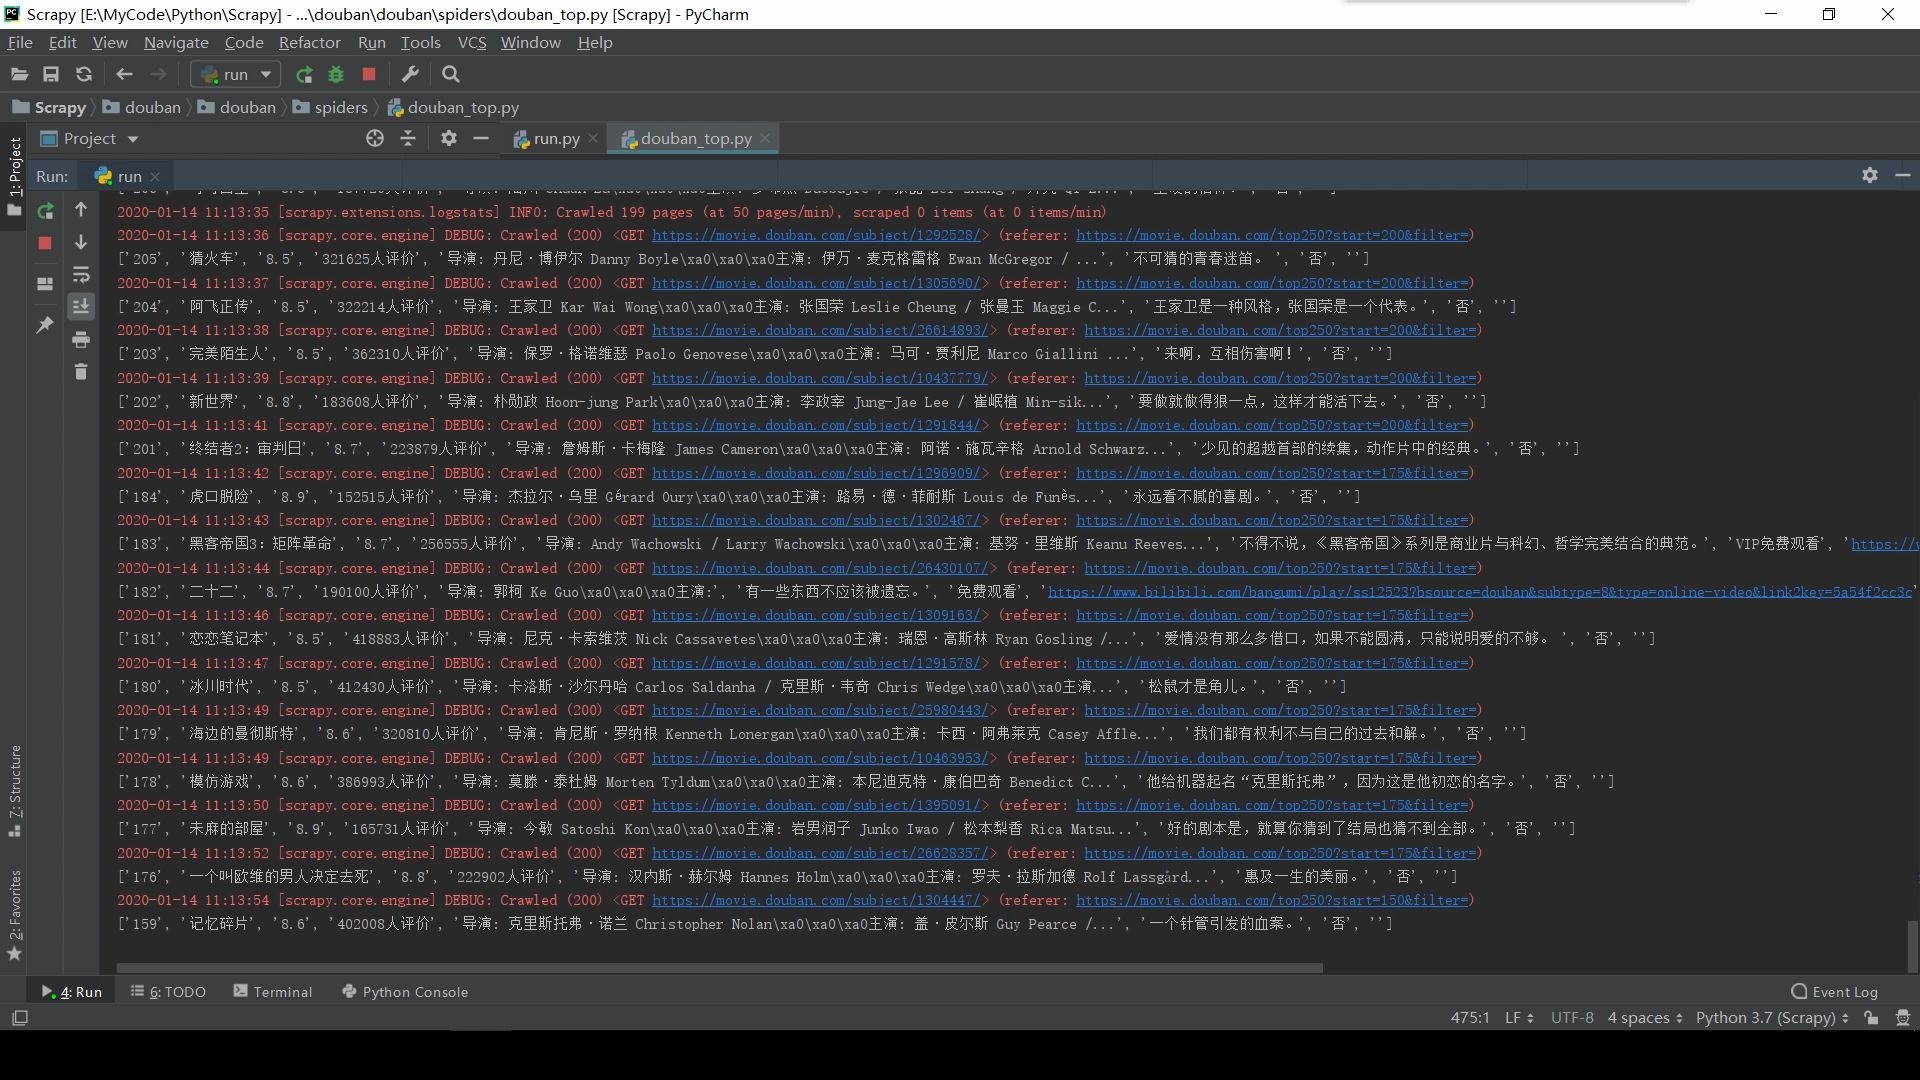Print console output with printer icon
Viewport: 1920px width, 1080px height.
[x=81, y=340]
